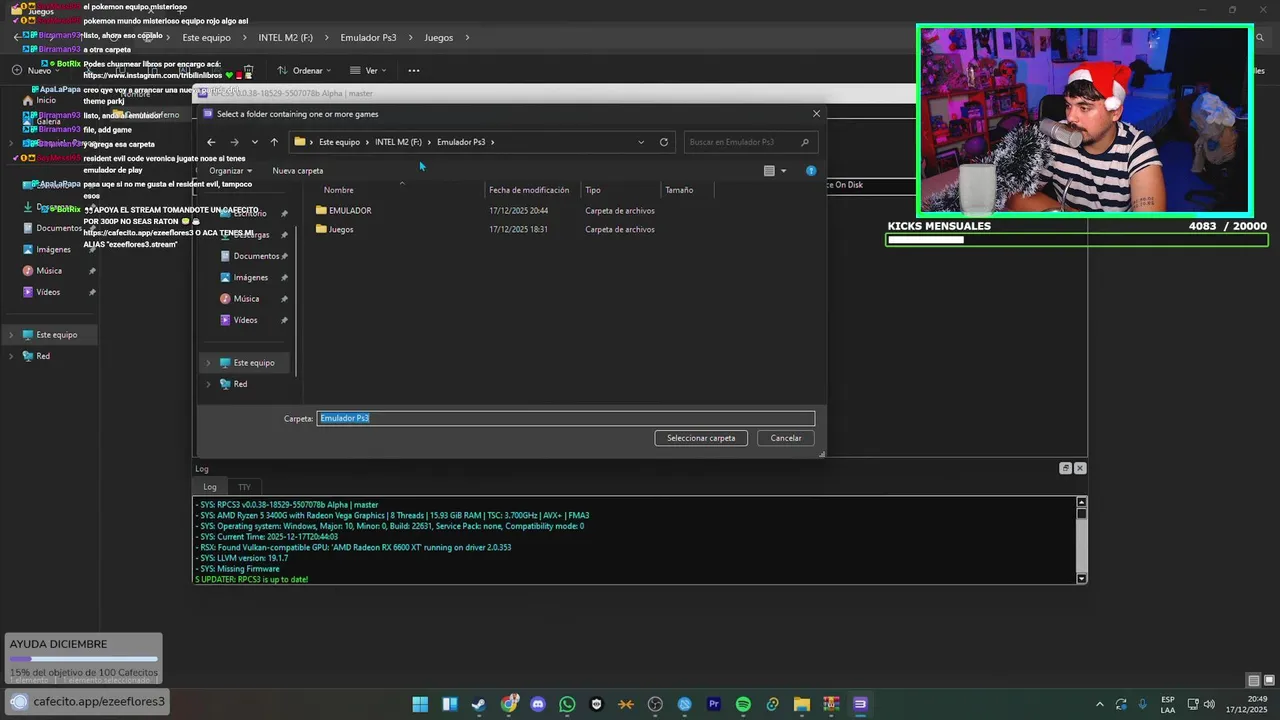Confirm with Seleccionar carpeta button
The image size is (1280, 720).
(701, 438)
